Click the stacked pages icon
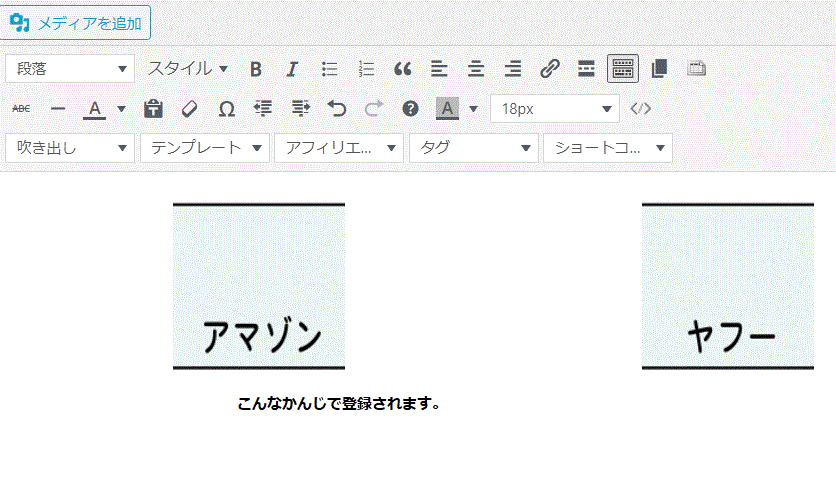 [660, 69]
